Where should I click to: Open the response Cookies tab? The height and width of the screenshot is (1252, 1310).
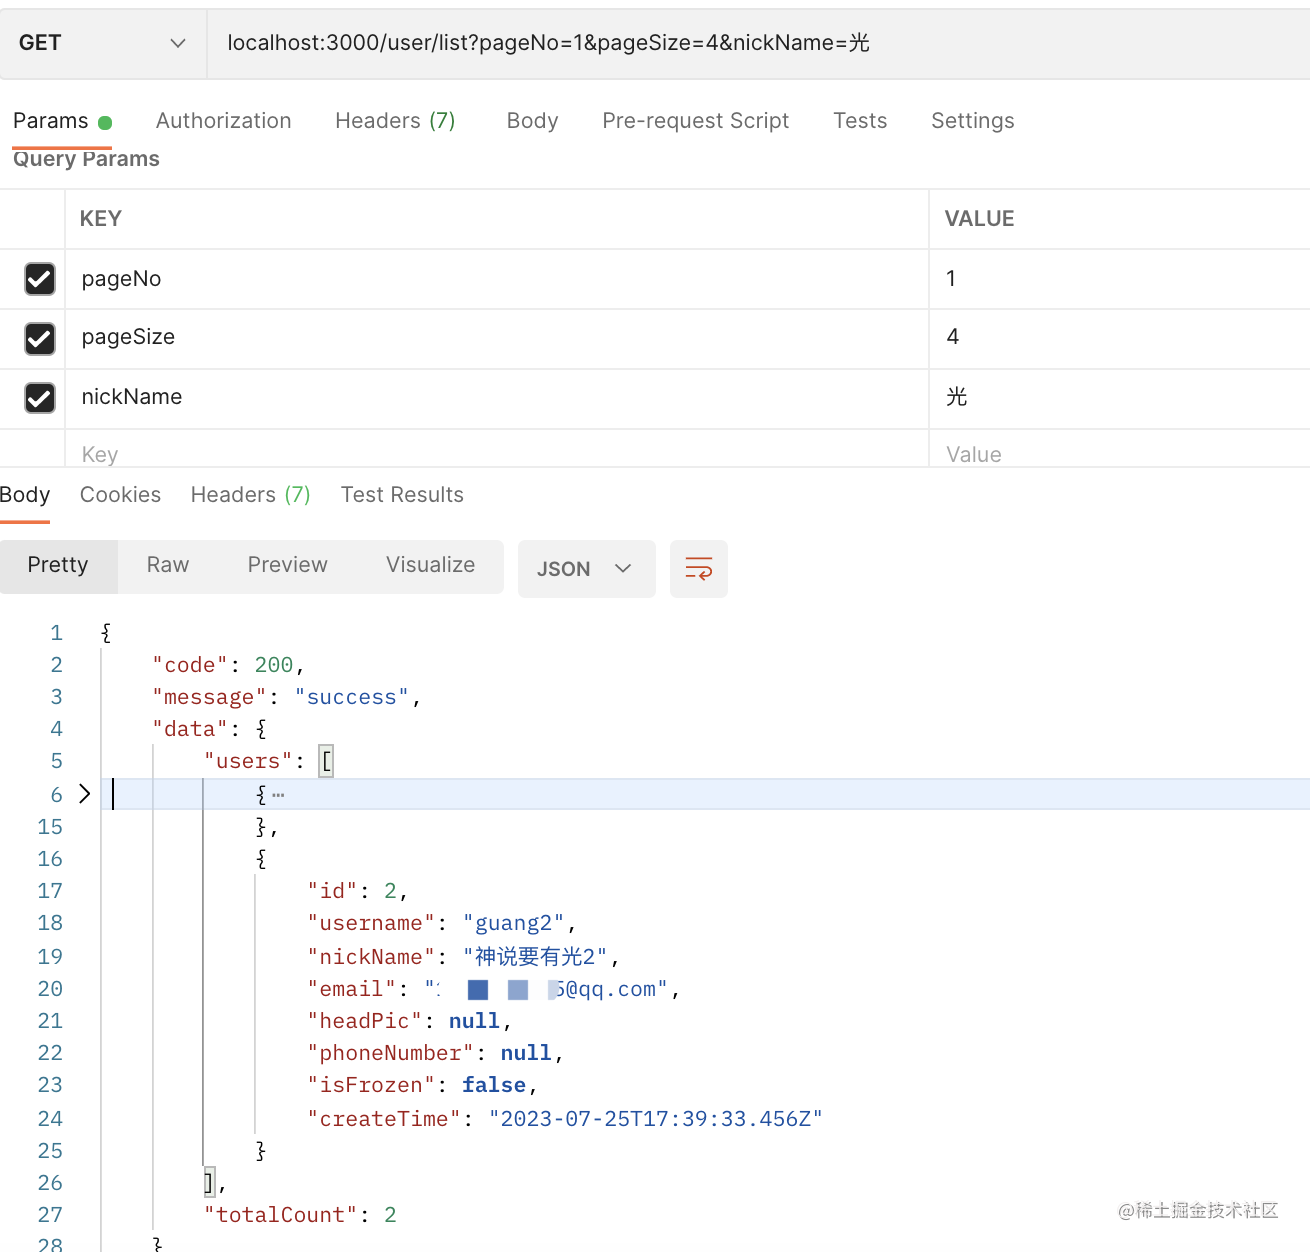point(120,495)
